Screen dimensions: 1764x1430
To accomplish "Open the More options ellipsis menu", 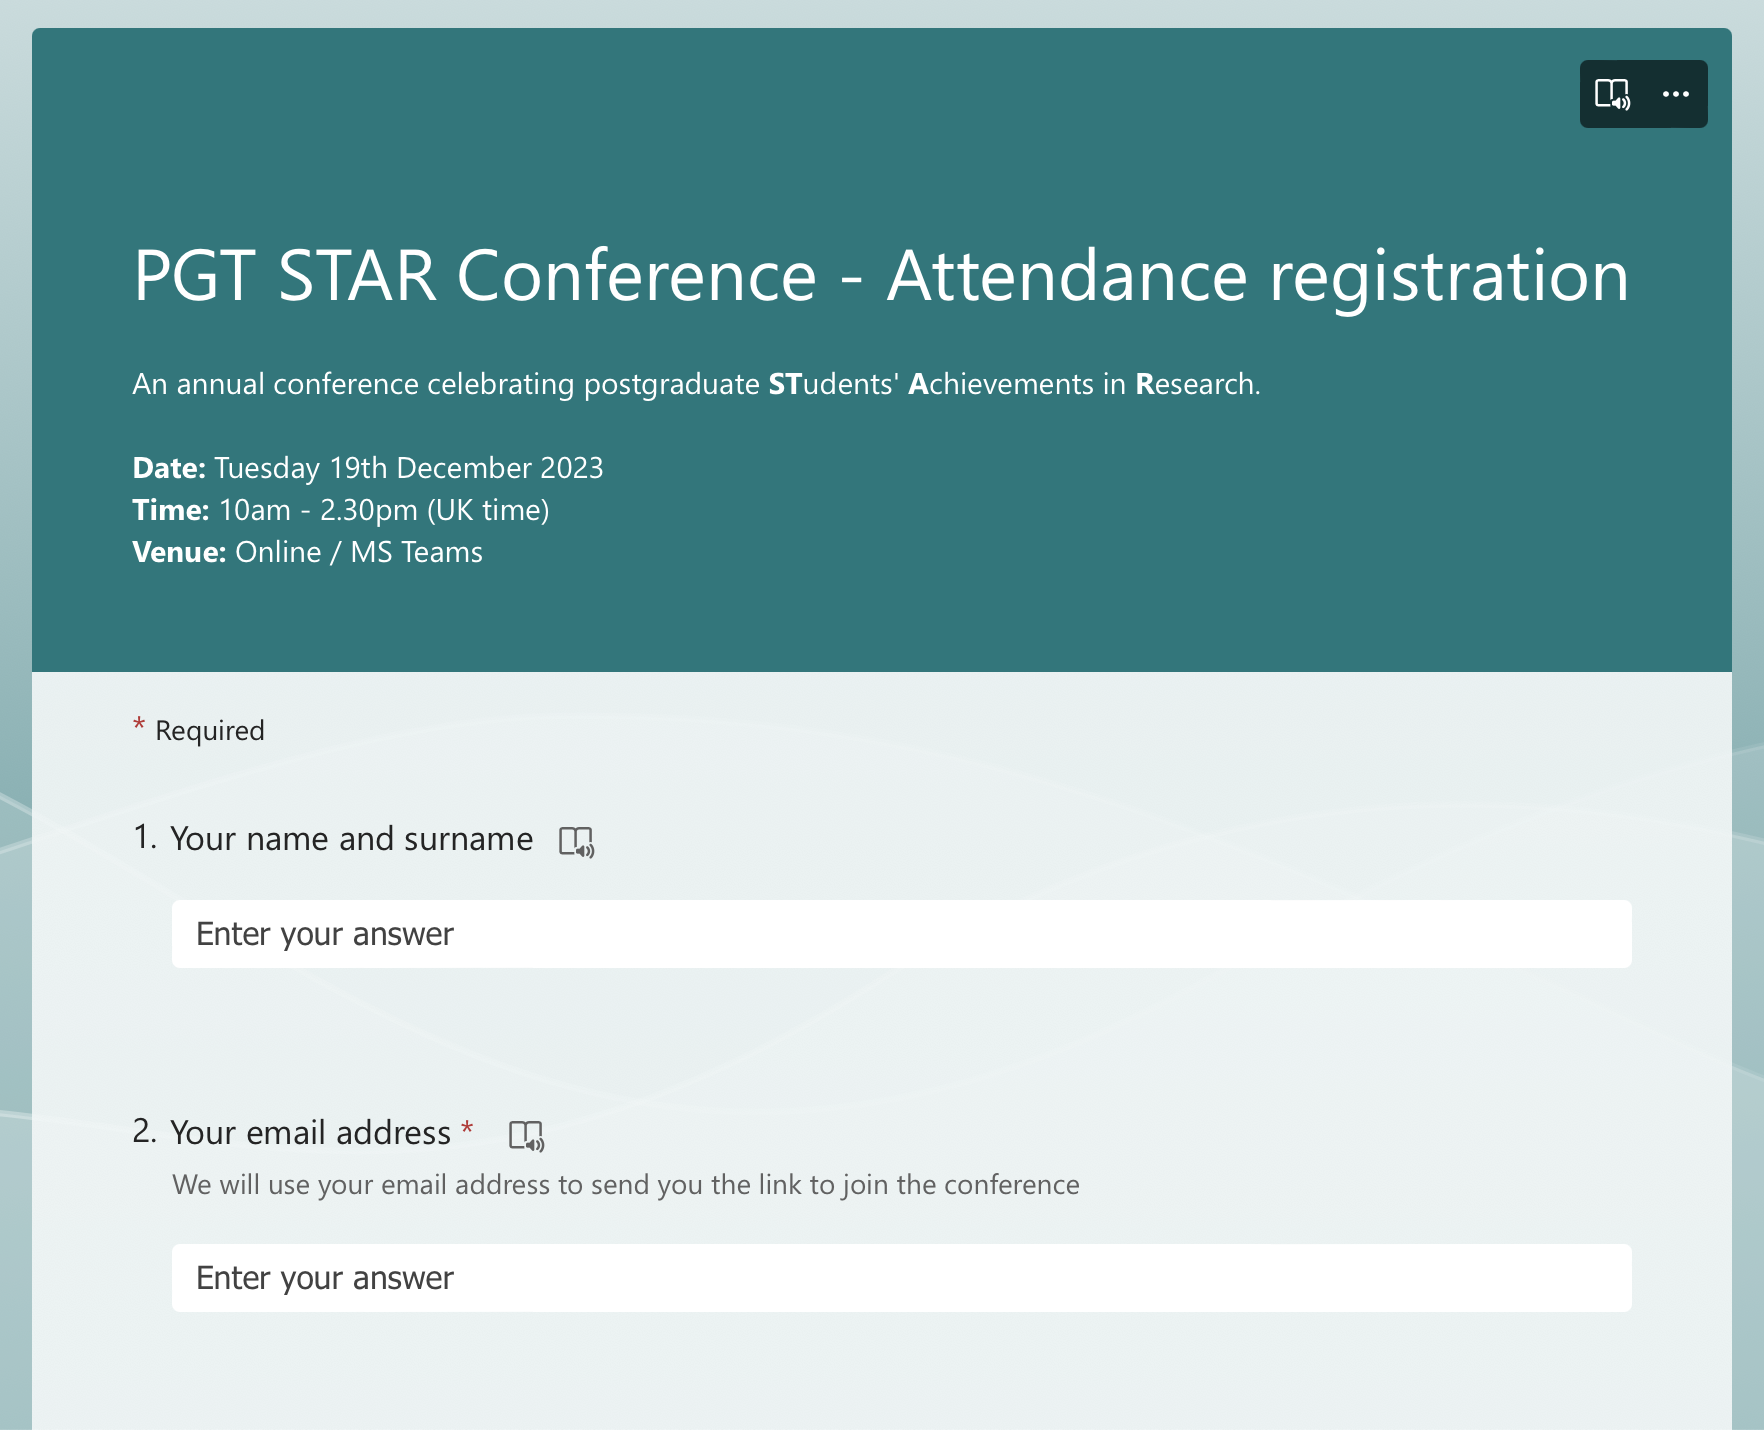I will pyautogui.click(x=1675, y=95).
